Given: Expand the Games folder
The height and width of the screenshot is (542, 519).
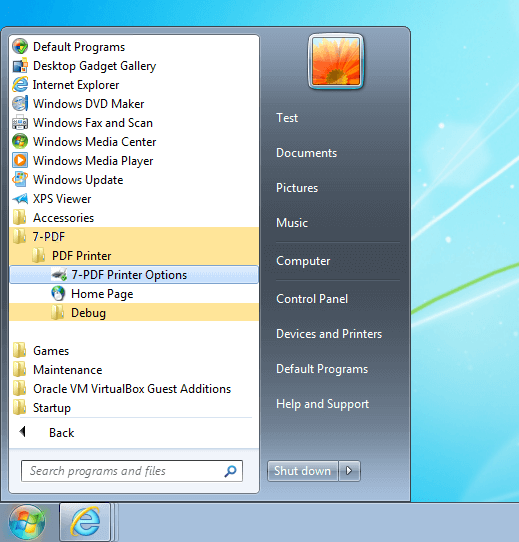Looking at the screenshot, I should pos(134,351).
